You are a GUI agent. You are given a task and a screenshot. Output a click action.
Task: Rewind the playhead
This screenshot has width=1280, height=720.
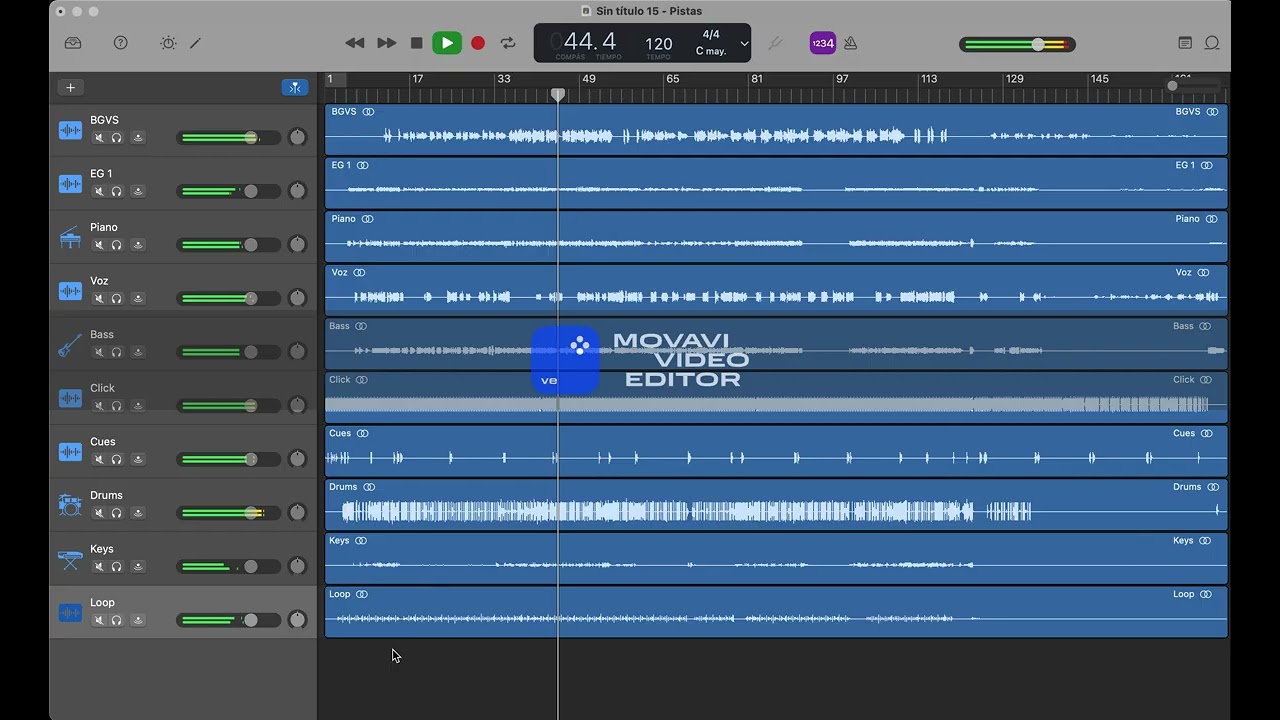[x=355, y=43]
